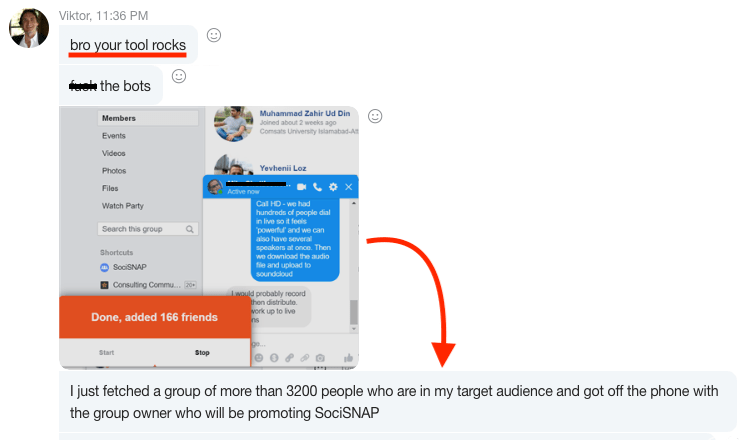The width and height of the screenshot is (745, 440).
Task: Open Muhammad Zahir Ud Din profile link
Action: 305,113
